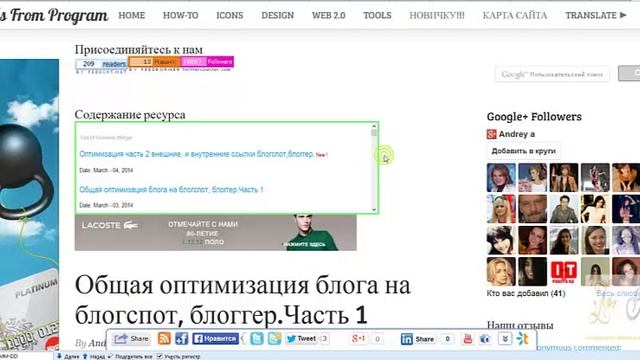This screenshot has height=360, width=640.
Task: Click the orange FeedBurner readers counter badge
Action: coord(154,62)
